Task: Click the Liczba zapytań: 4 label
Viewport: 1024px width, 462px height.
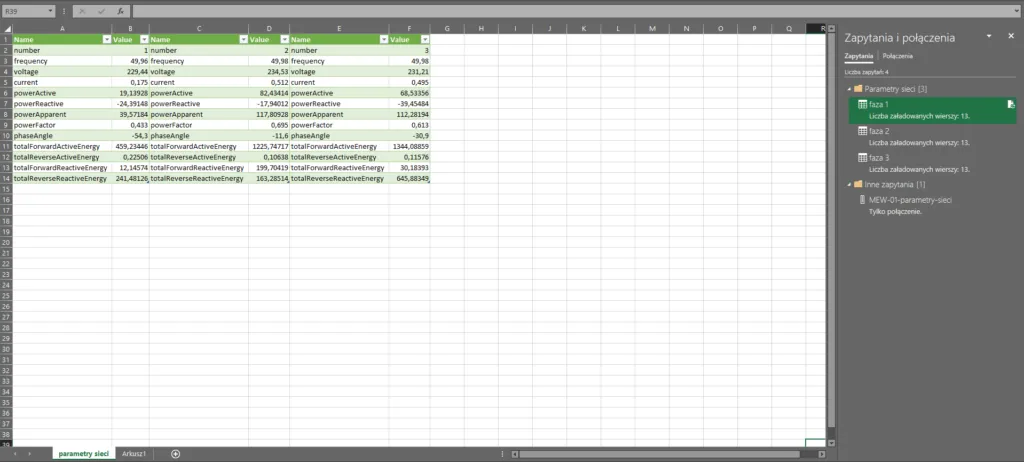Action: (866, 72)
